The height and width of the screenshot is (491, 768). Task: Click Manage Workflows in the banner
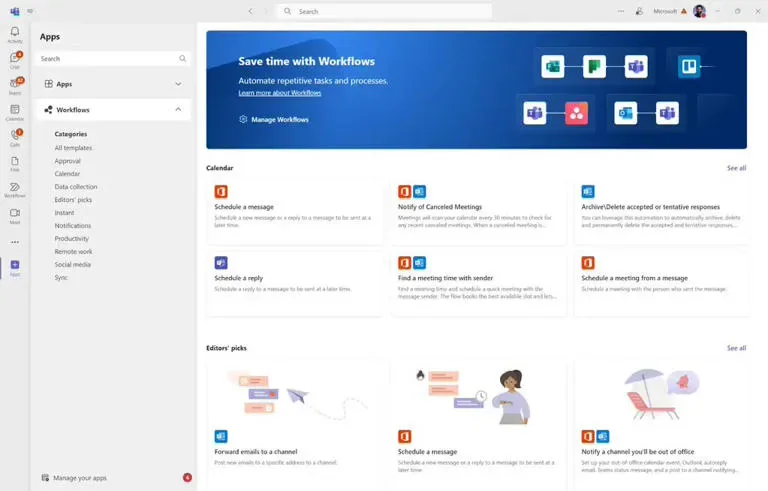click(x=280, y=119)
